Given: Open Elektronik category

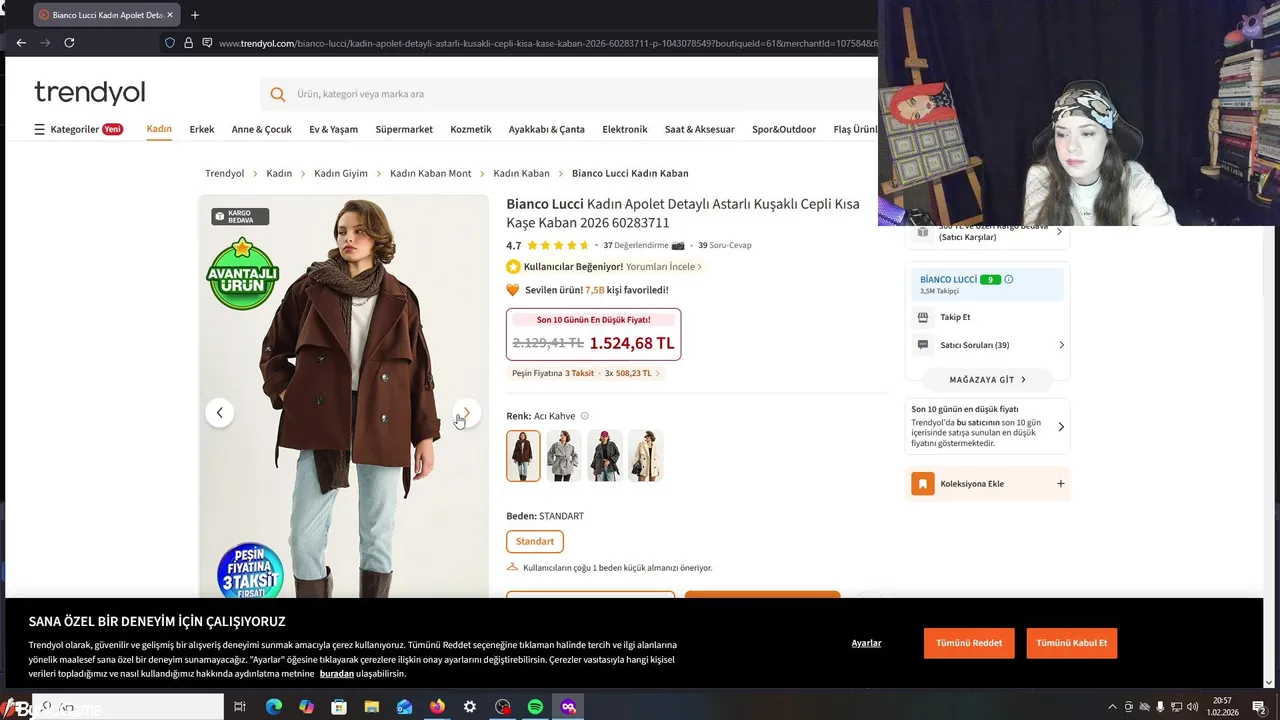Looking at the screenshot, I should (x=625, y=129).
